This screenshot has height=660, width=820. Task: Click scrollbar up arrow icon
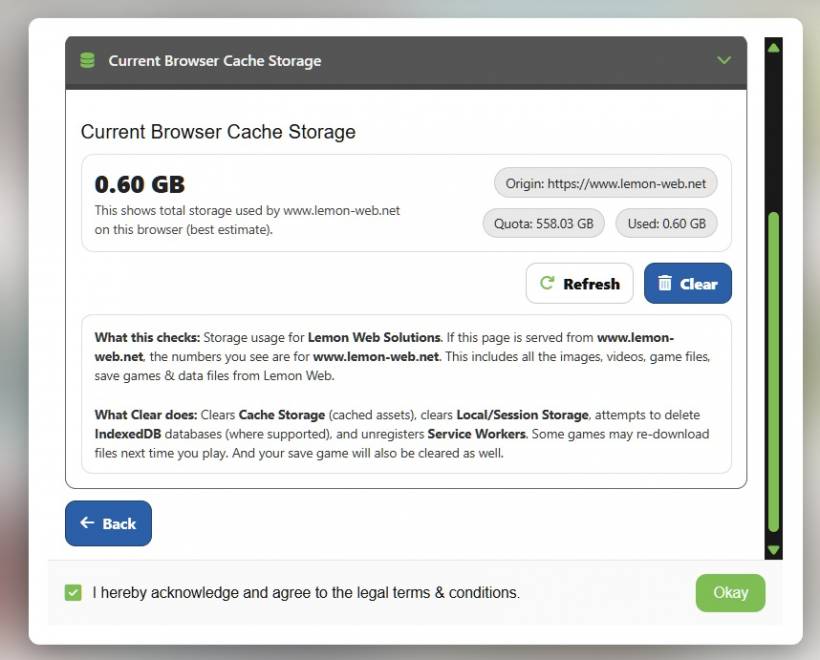click(773, 47)
